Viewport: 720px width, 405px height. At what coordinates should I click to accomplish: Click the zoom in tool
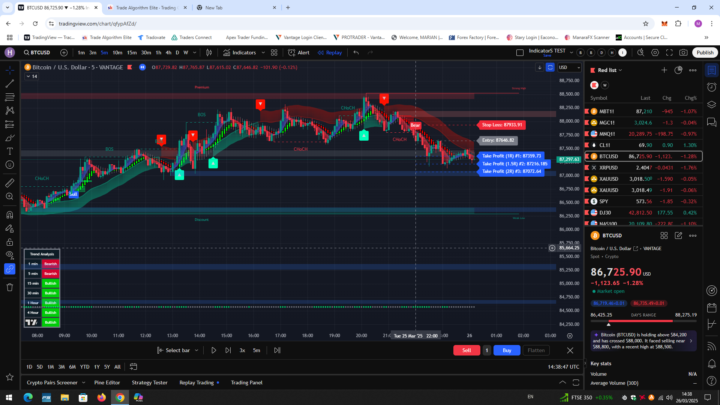(x=10, y=197)
